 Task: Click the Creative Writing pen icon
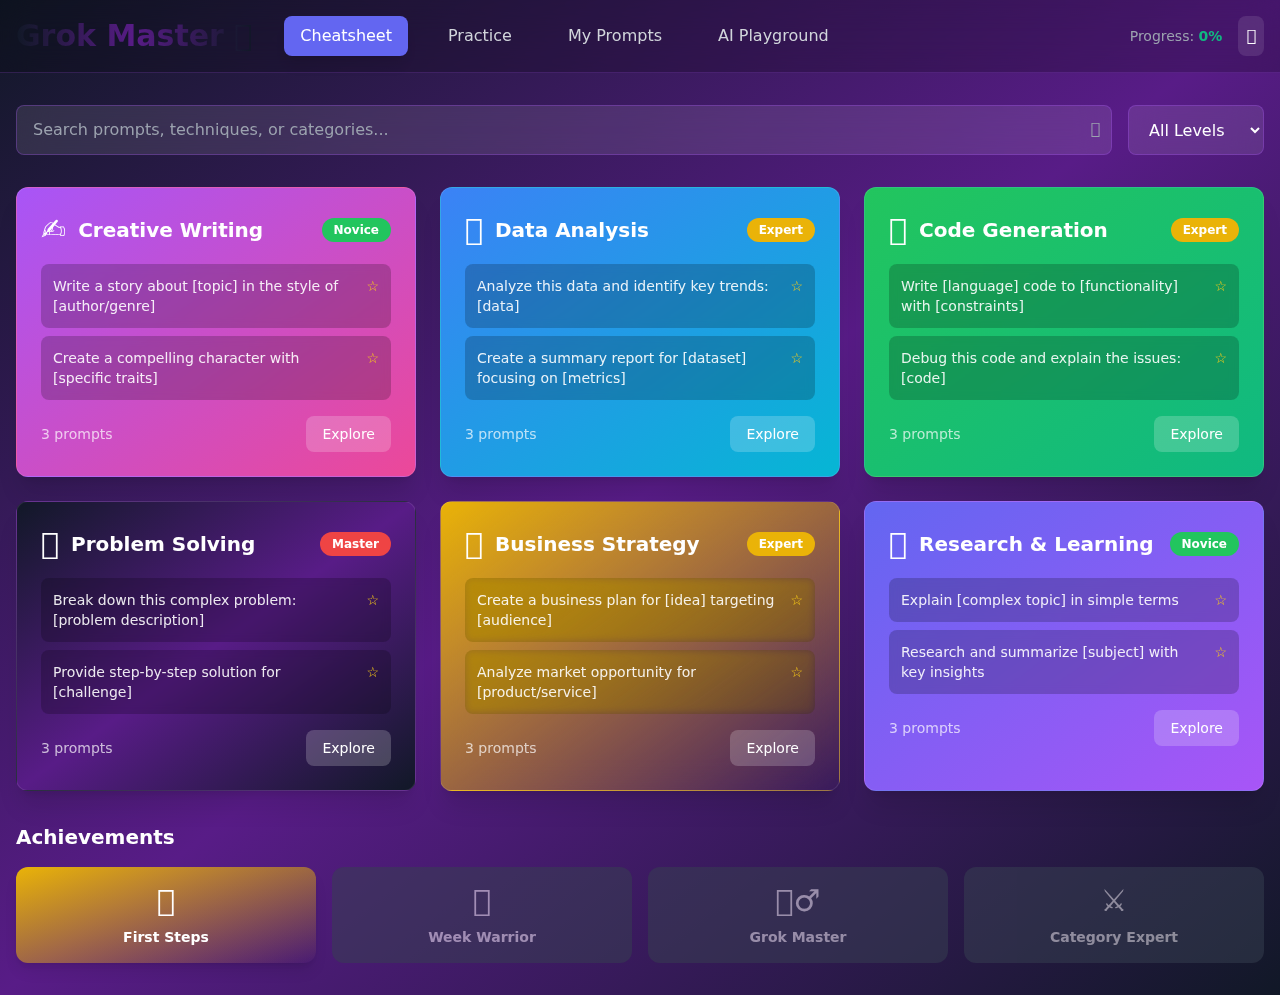[x=53, y=230]
